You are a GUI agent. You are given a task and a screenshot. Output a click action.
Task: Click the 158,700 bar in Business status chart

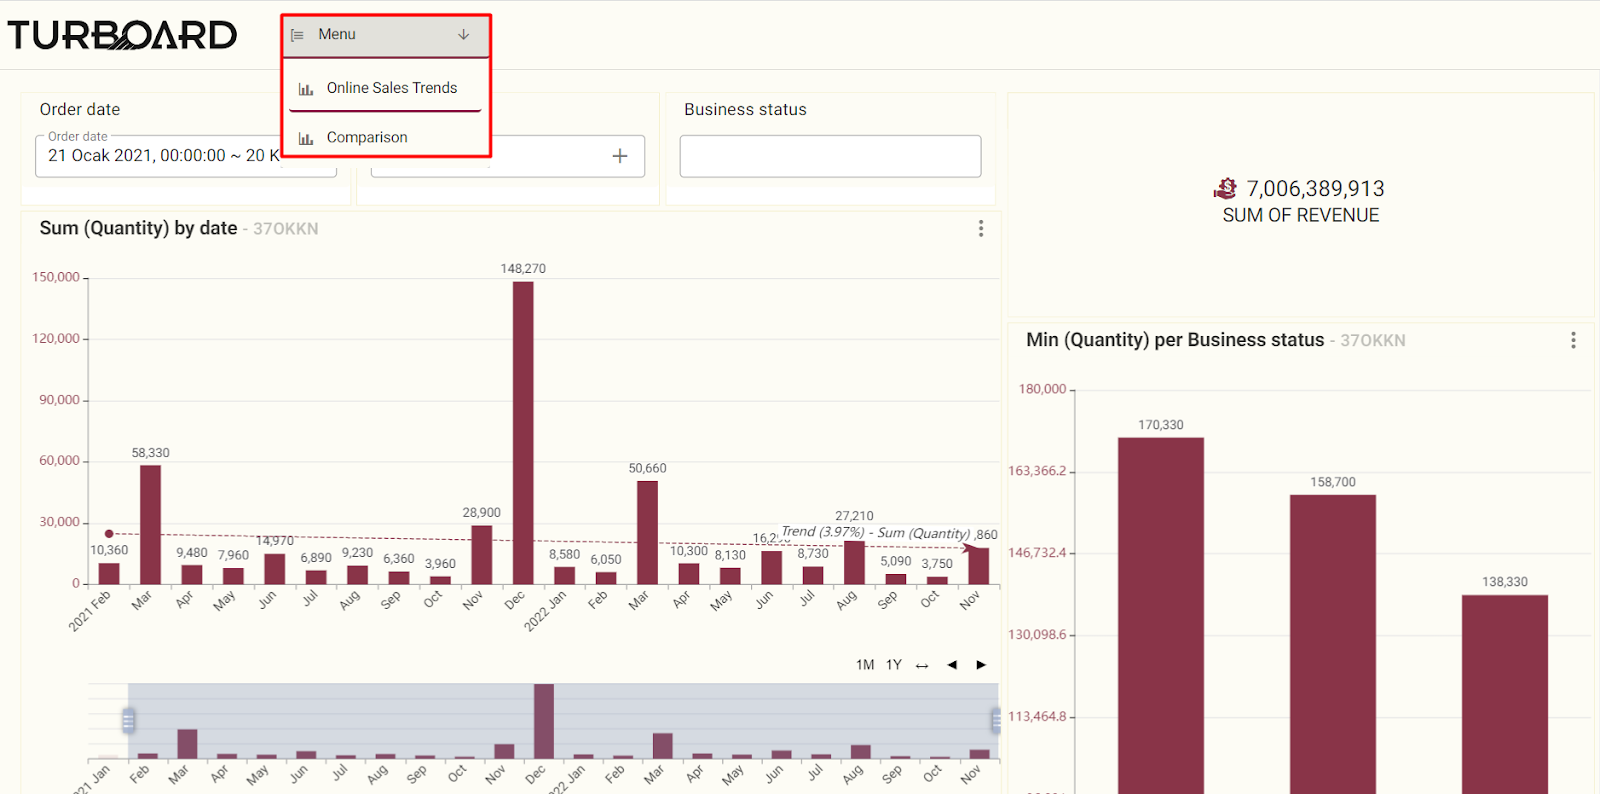[x=1333, y=645]
